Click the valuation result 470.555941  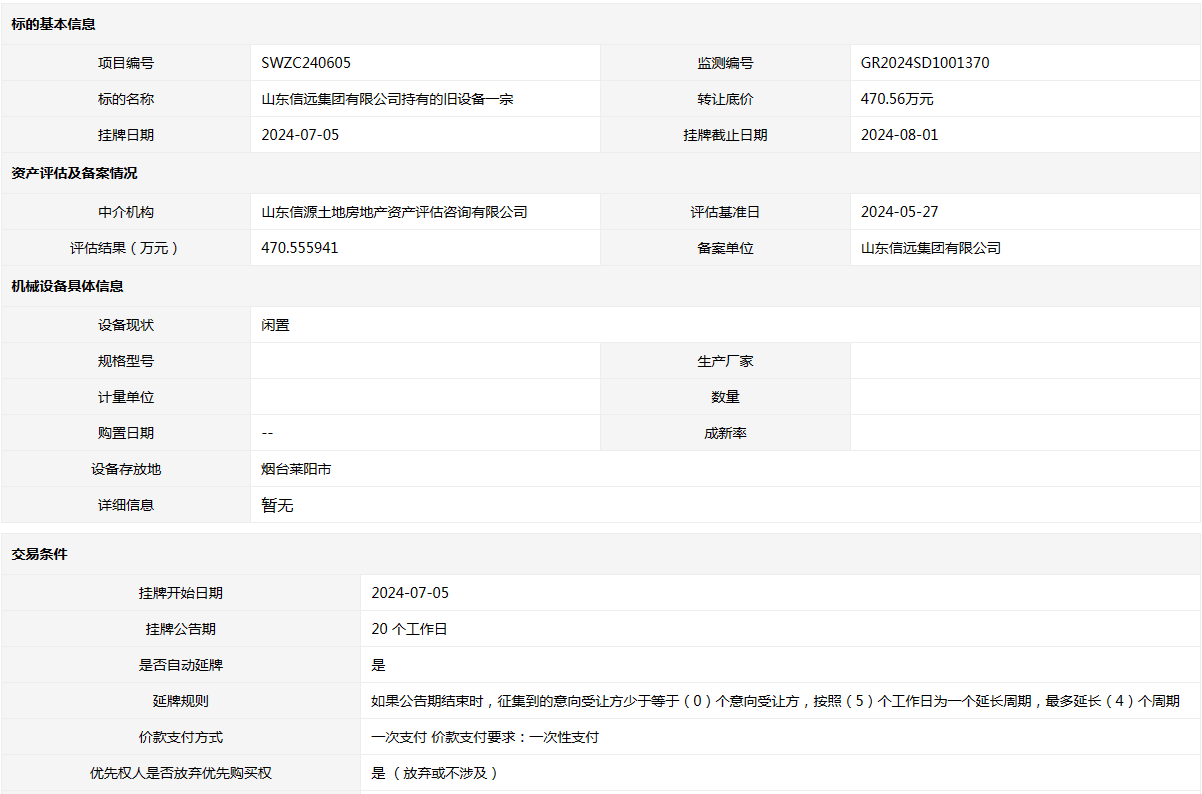[x=299, y=248]
